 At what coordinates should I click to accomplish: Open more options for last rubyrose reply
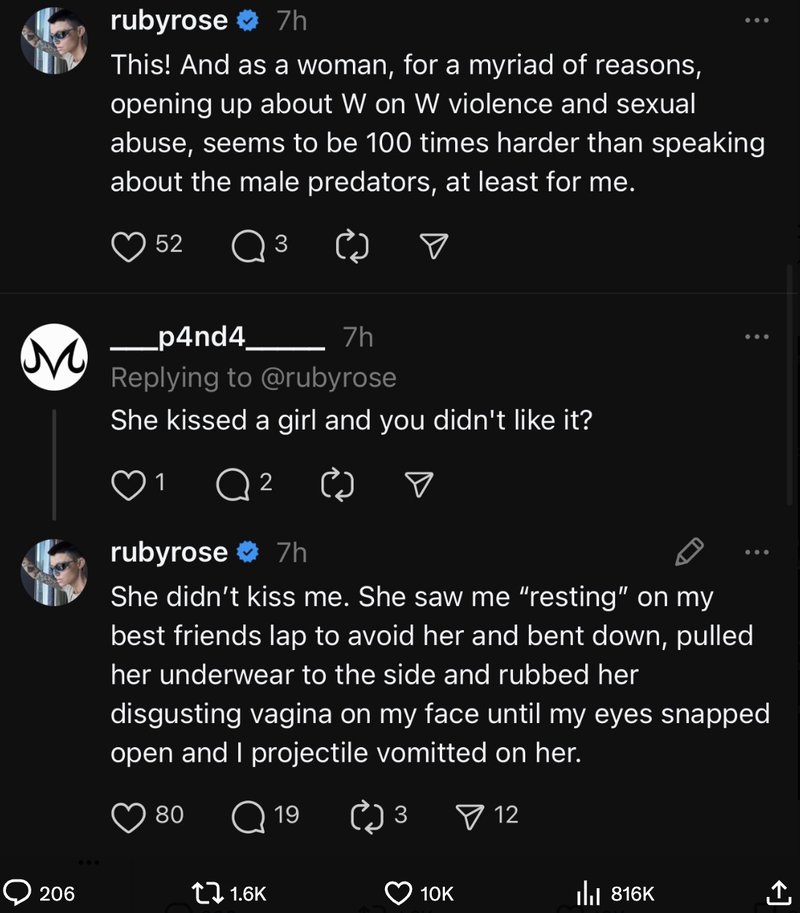click(757, 551)
